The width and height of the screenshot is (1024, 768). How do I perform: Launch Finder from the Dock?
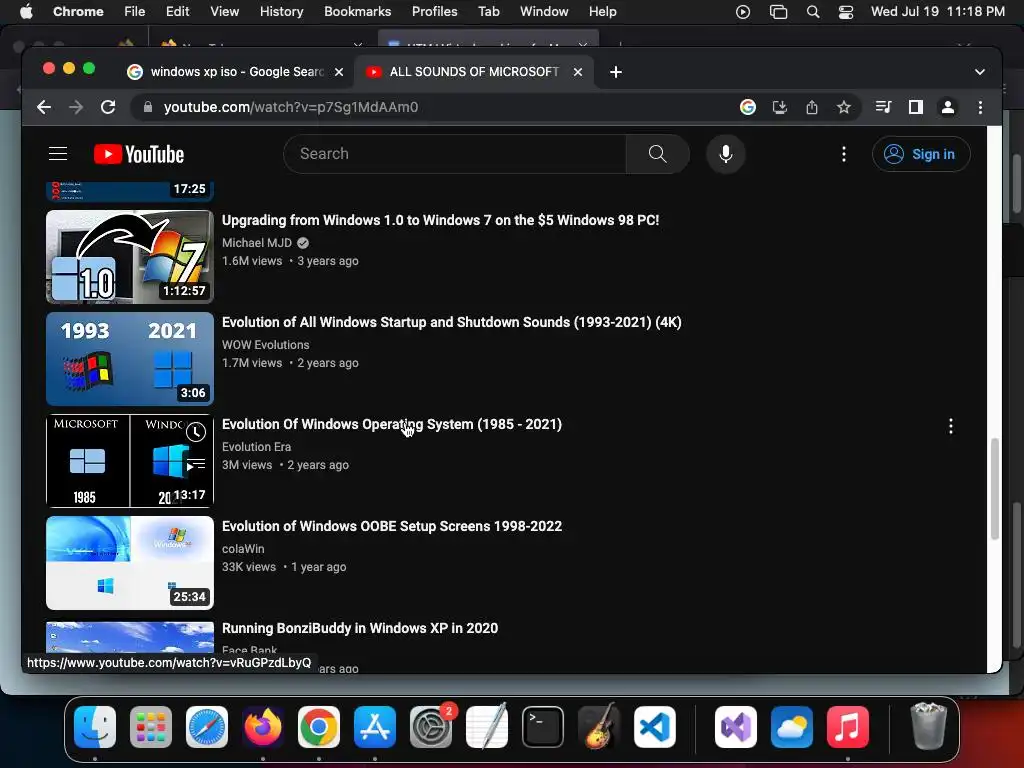95,727
